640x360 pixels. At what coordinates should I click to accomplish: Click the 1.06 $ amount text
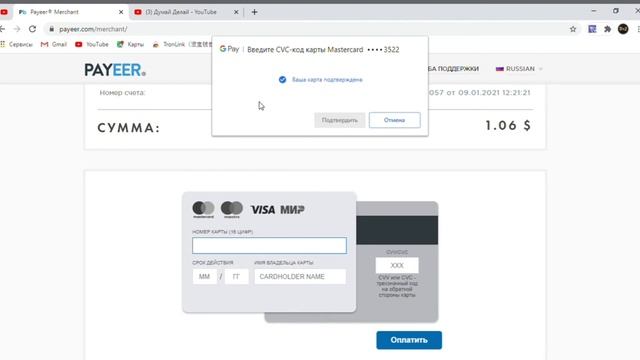(508, 125)
